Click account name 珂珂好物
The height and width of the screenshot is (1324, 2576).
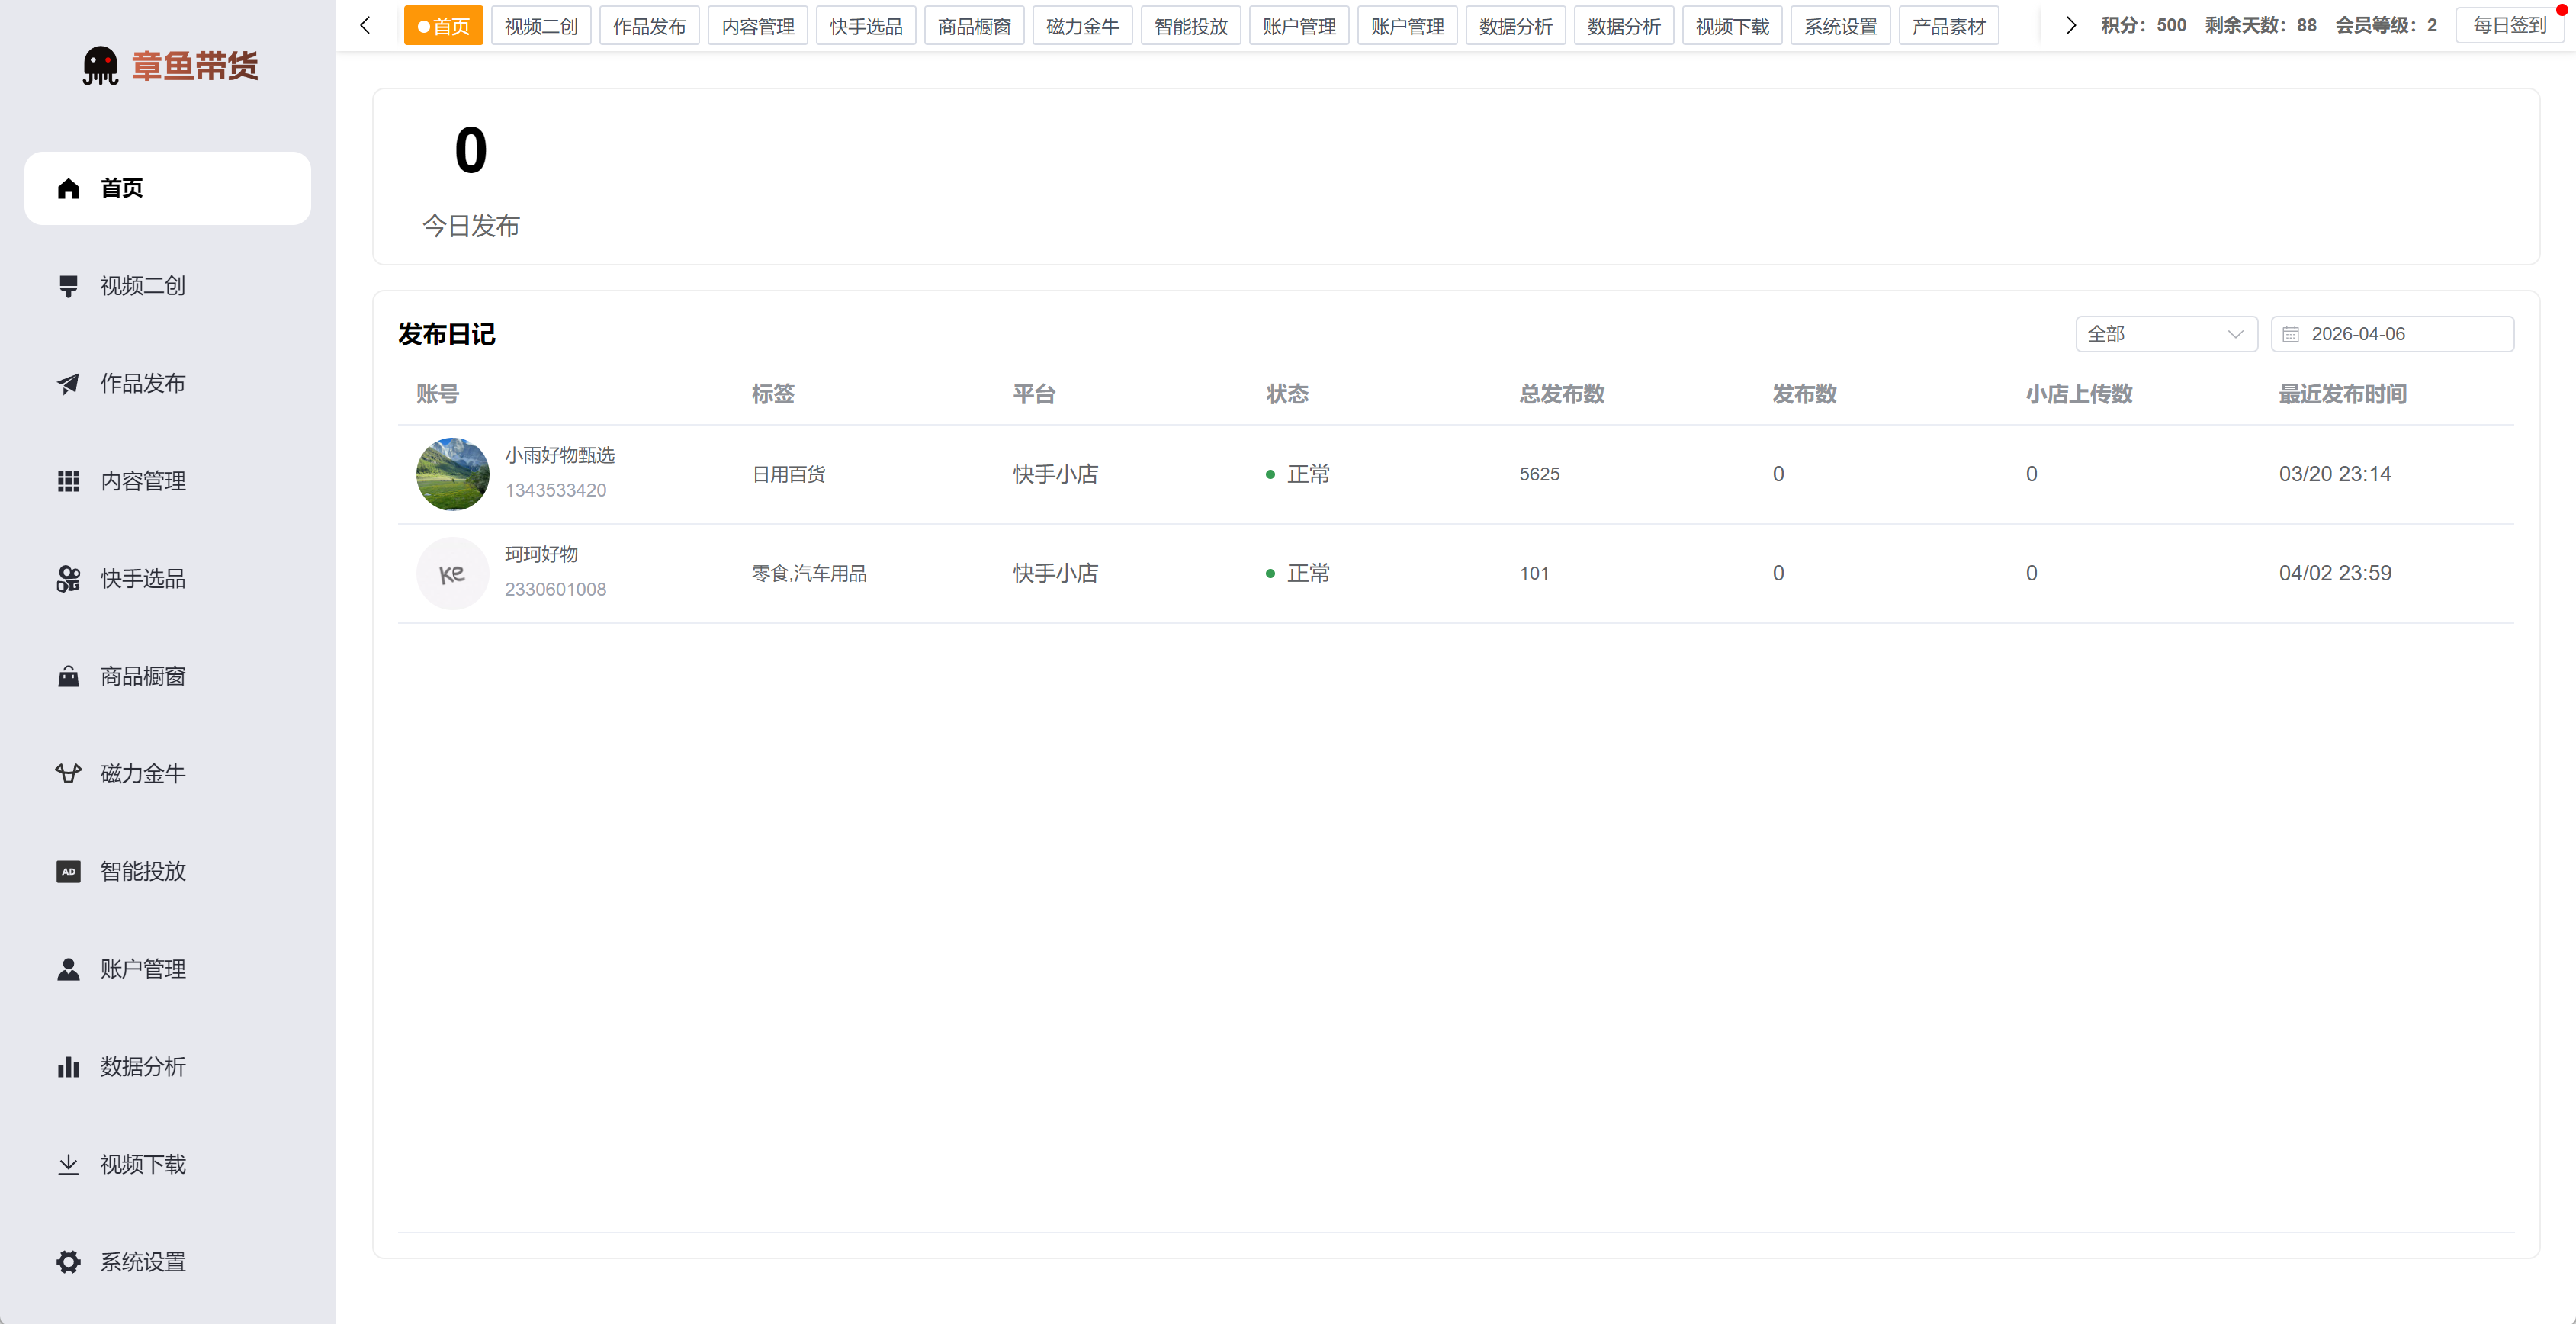(x=541, y=554)
